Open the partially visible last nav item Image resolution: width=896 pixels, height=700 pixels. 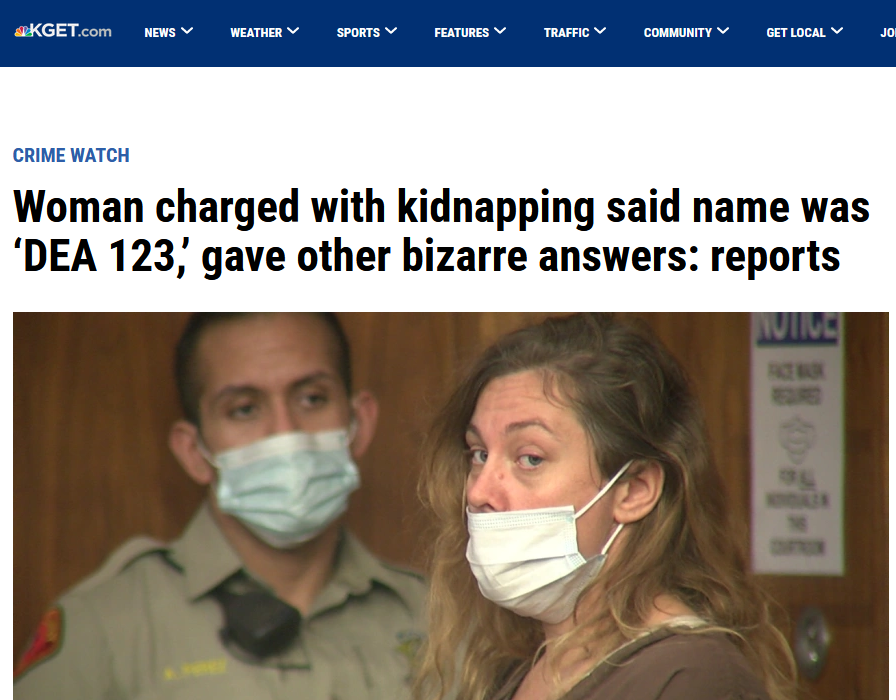pos(888,33)
